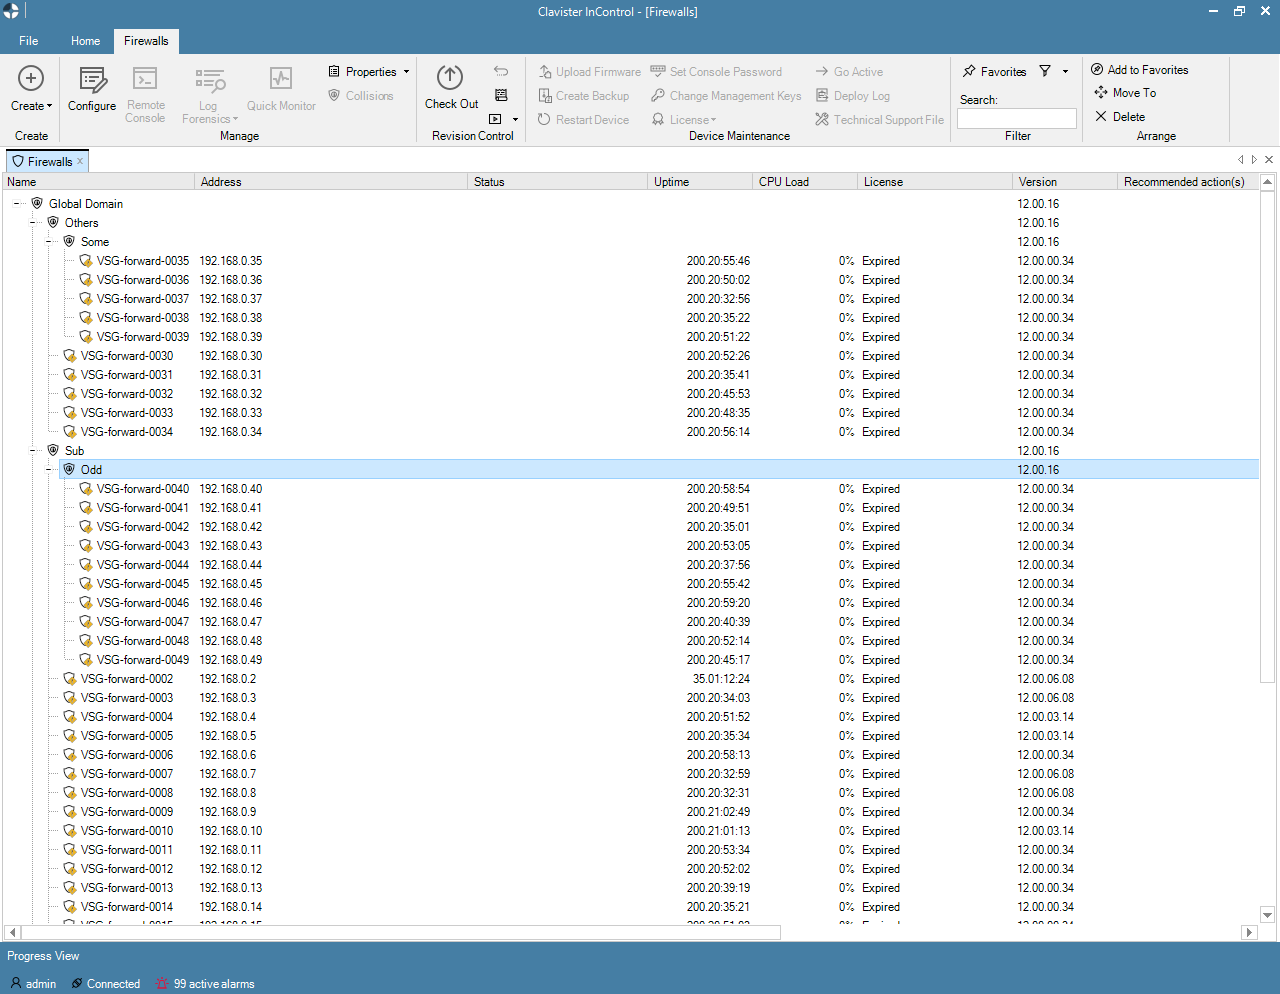The width and height of the screenshot is (1280, 994).
Task: Close the Firewalls document tab
Action: pyautogui.click(x=81, y=161)
